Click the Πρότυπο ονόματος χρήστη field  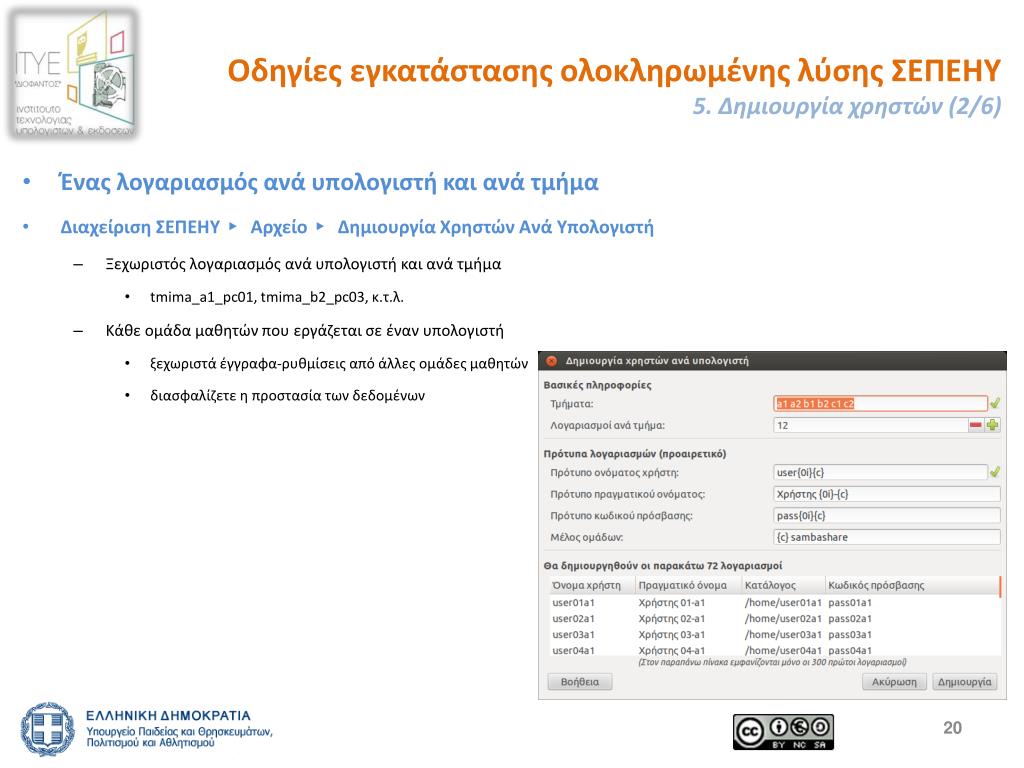click(880, 472)
